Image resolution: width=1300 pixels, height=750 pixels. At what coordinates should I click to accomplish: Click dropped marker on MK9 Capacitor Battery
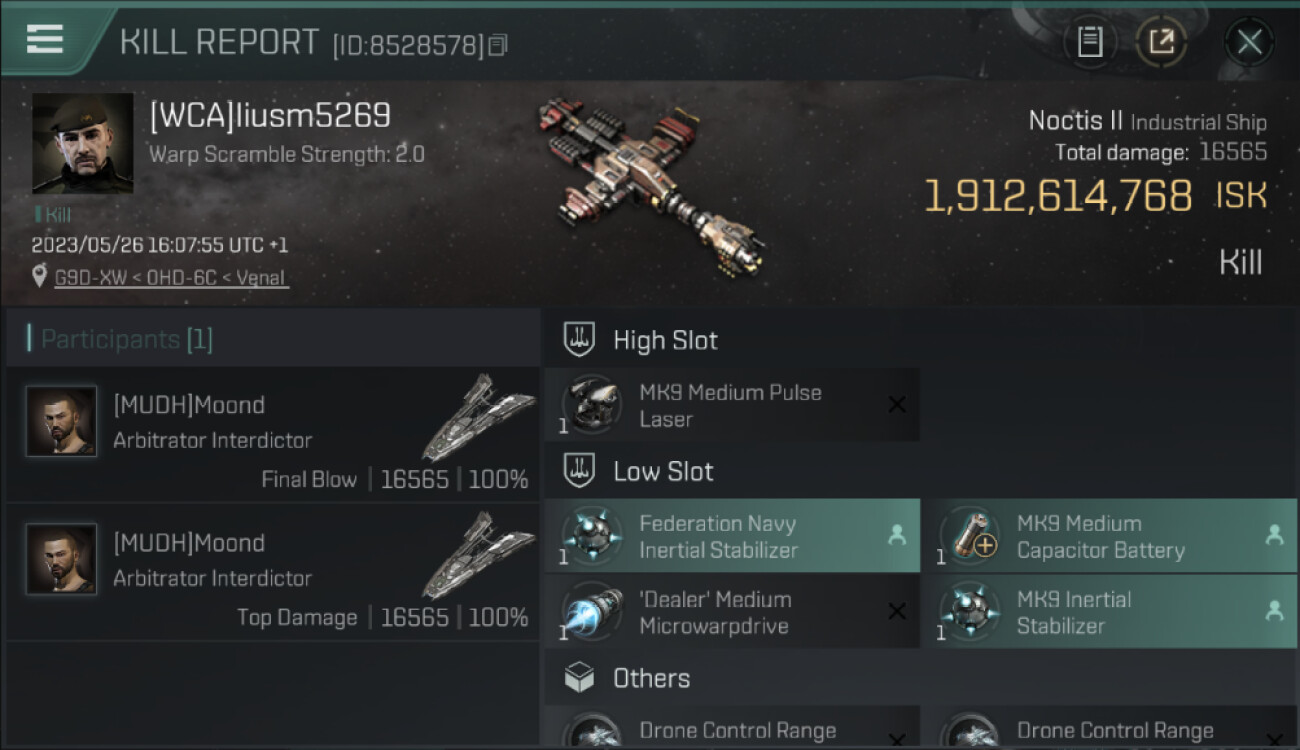coord(1274,536)
